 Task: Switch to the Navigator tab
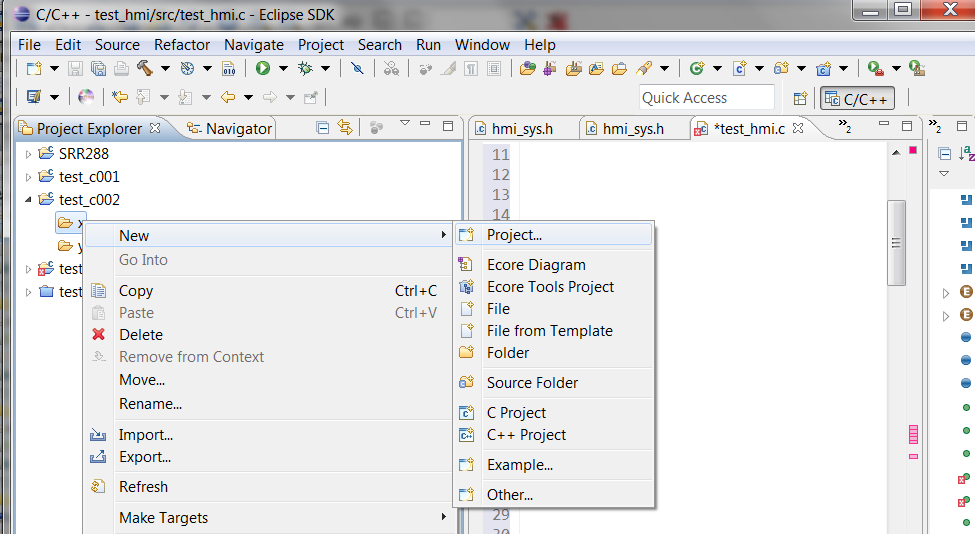(x=230, y=129)
